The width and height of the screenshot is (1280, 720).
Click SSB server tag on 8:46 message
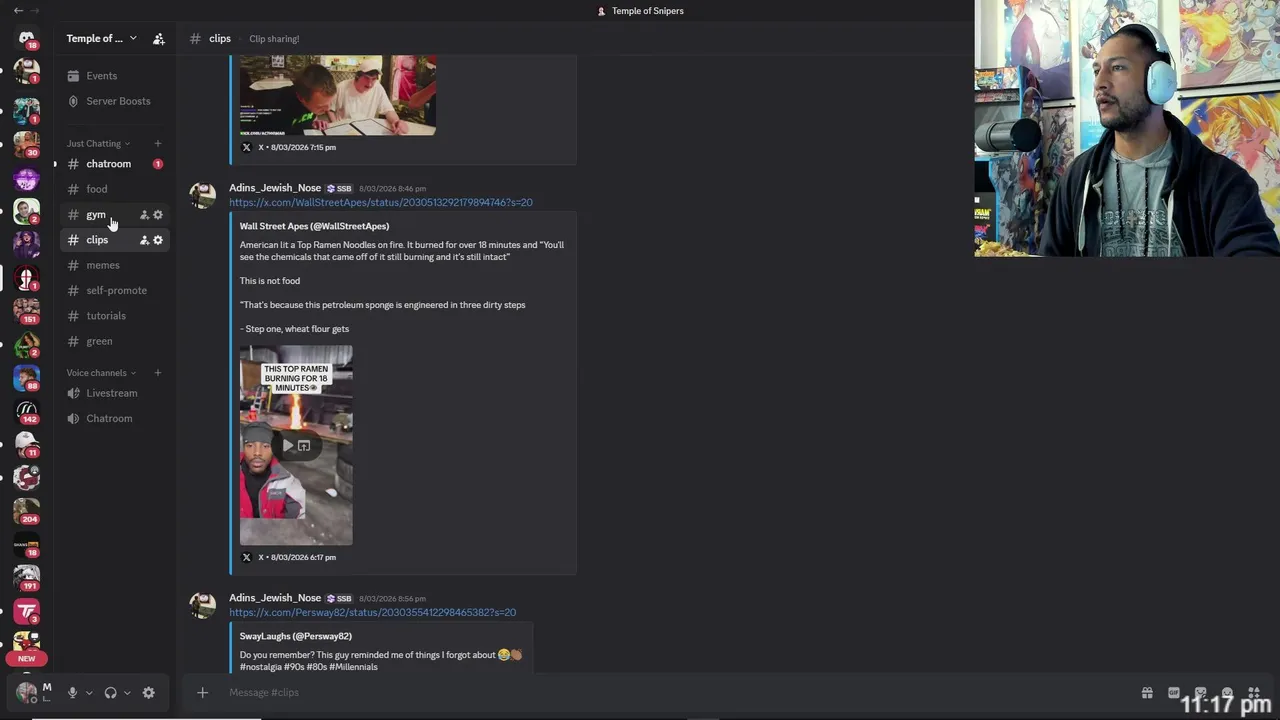pyautogui.click(x=339, y=189)
